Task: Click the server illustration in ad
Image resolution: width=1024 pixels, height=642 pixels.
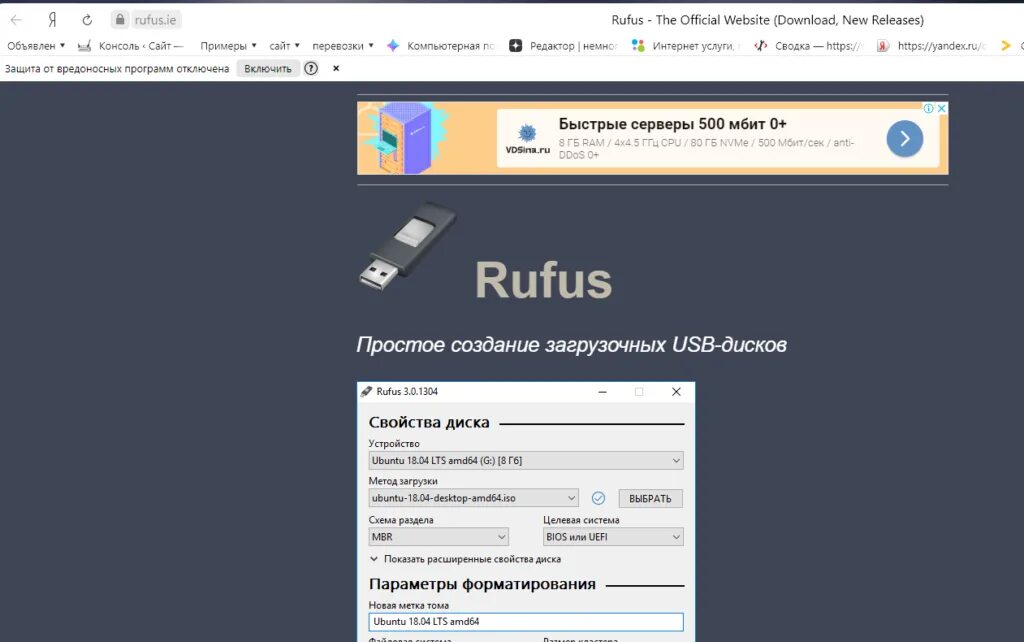Action: tap(405, 138)
